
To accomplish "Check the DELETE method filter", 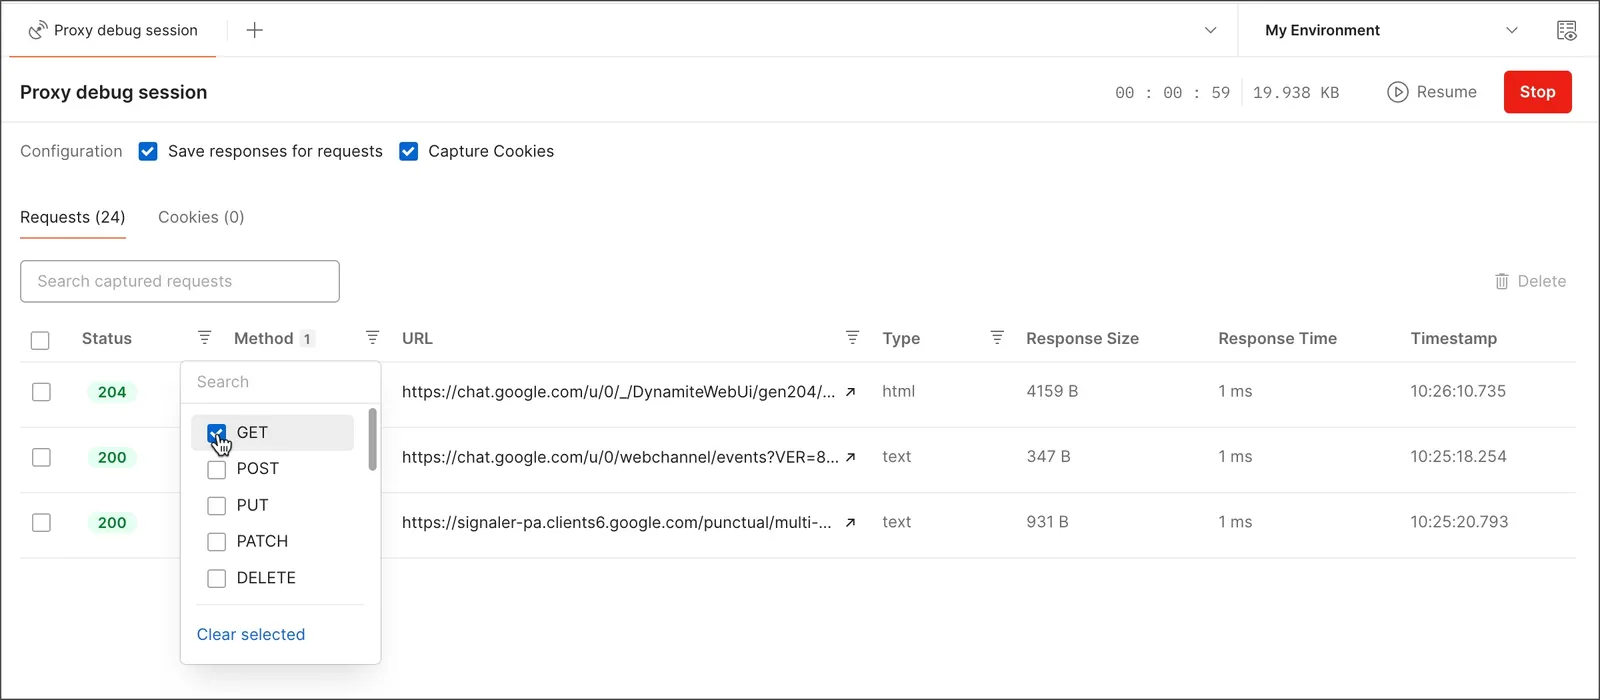I will [216, 578].
